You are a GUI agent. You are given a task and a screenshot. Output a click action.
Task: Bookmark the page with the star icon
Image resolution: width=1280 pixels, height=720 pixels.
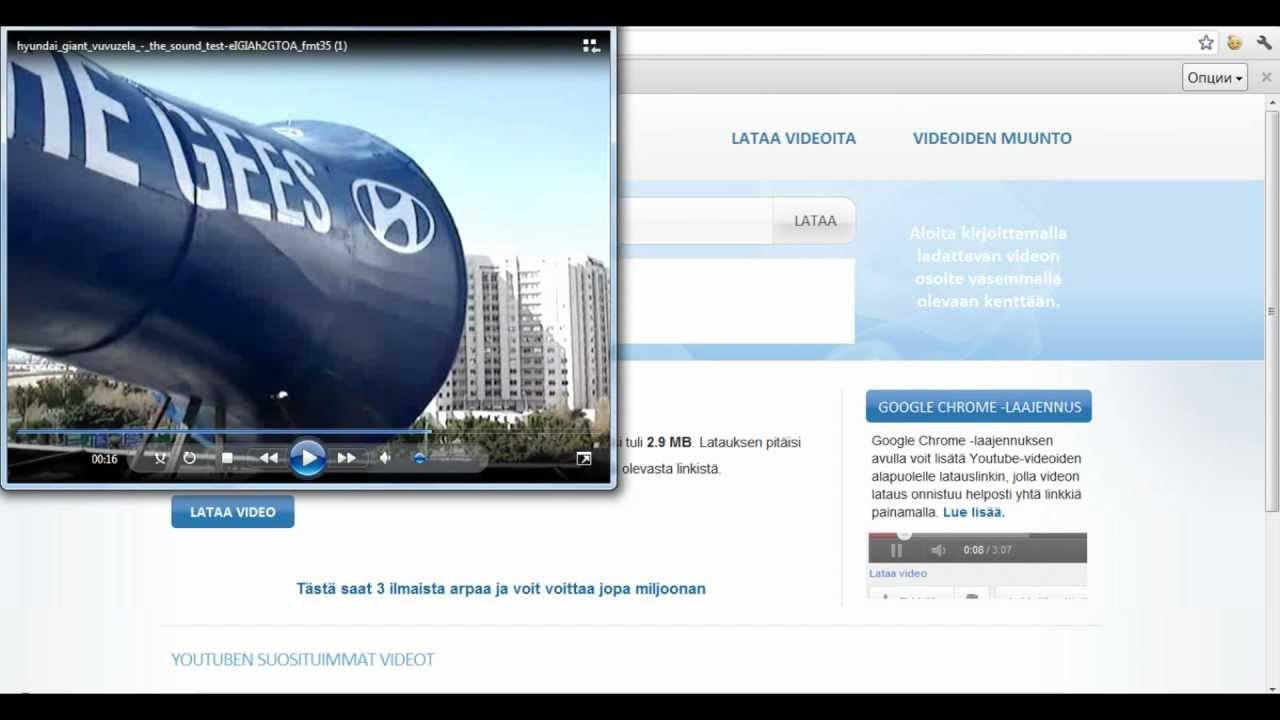1206,42
